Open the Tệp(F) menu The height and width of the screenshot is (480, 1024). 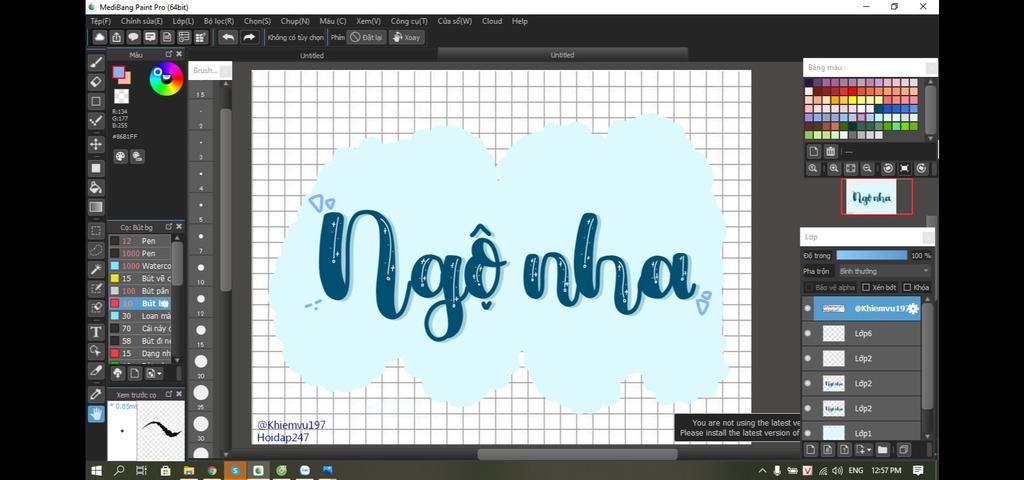point(101,21)
